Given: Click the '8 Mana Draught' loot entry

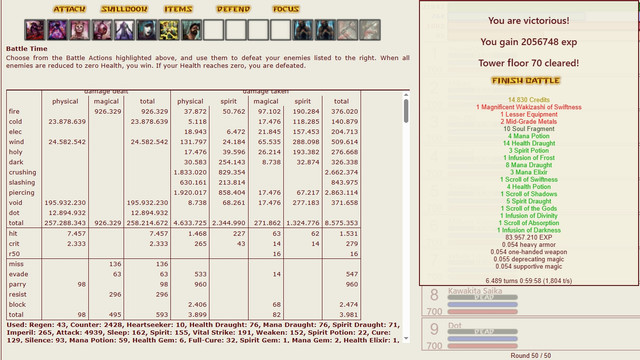Looking at the screenshot, I should tap(529, 165).
